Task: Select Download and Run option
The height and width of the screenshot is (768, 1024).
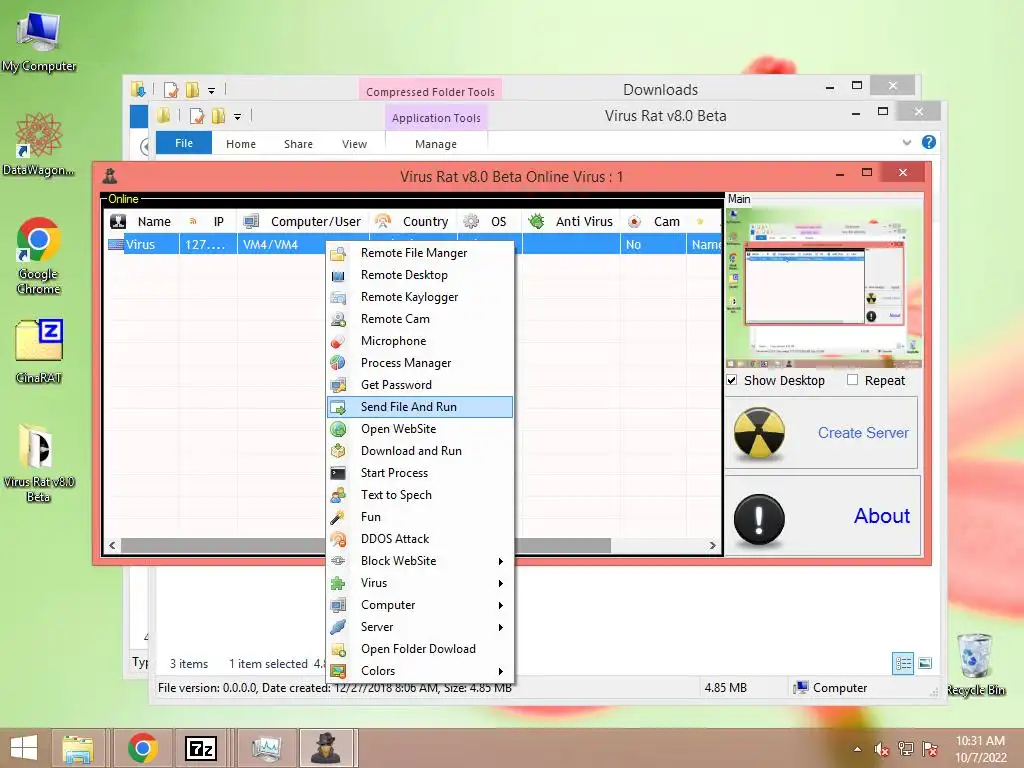Action: (x=419, y=451)
